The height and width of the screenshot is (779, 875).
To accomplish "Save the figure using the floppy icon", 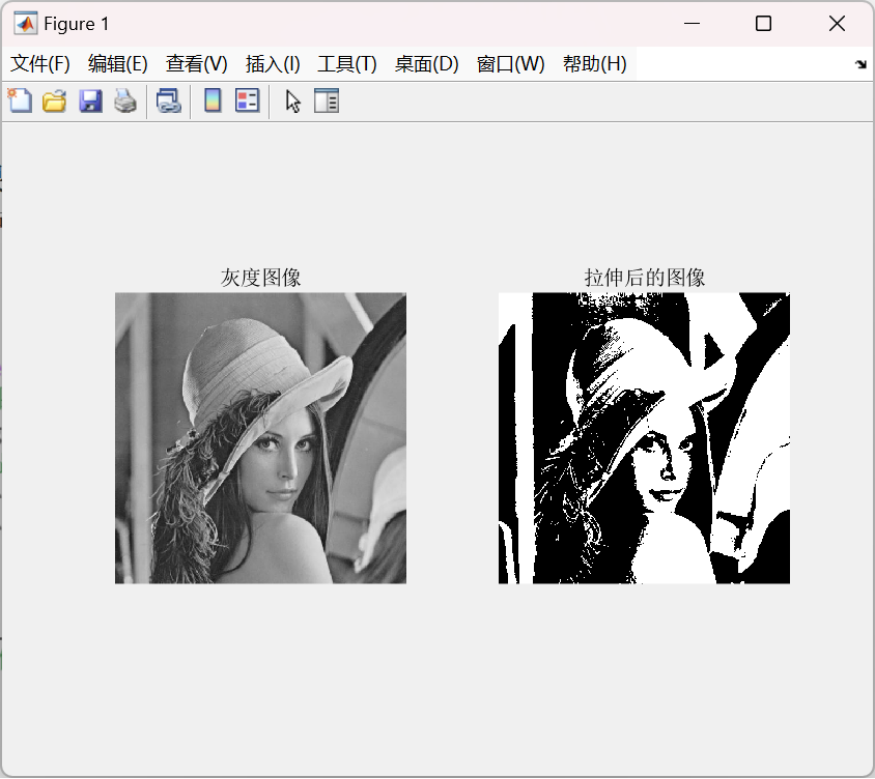I will 90,101.
